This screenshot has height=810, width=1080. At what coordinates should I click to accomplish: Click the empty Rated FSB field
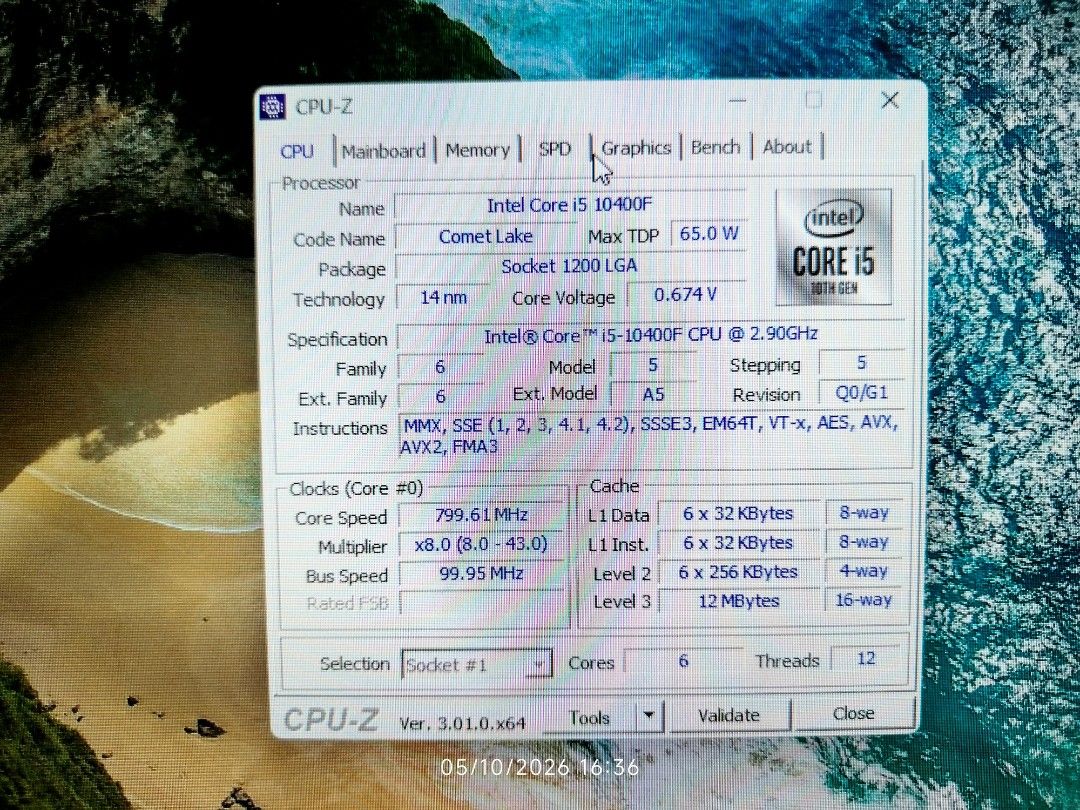481,603
